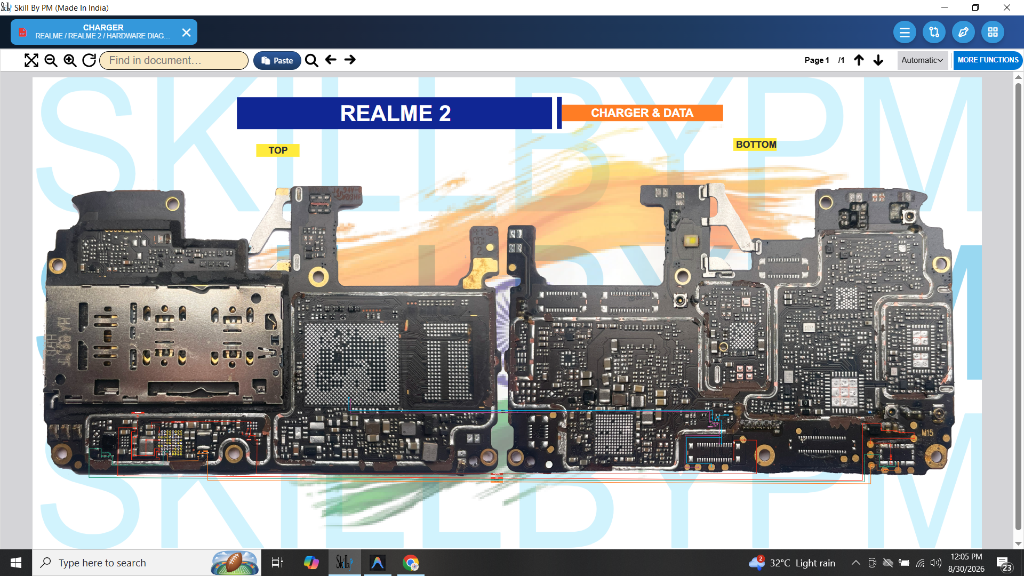This screenshot has width=1024, height=576.
Task: Open the MORE FUNCTIONS button
Action: pos(987,60)
